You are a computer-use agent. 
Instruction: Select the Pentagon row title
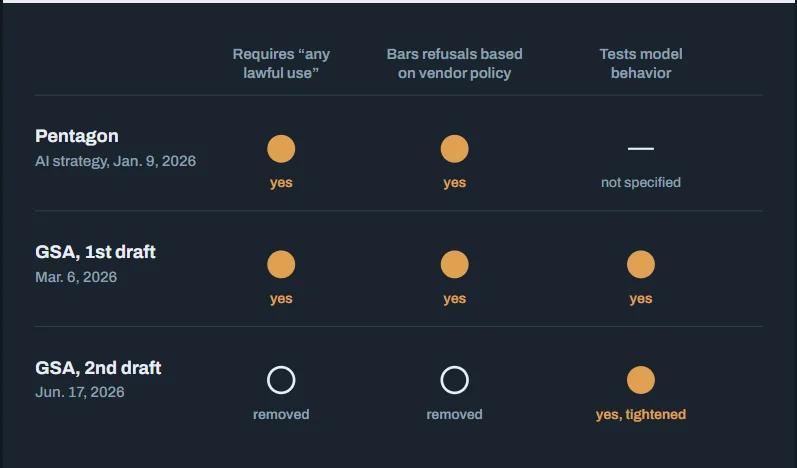77,136
